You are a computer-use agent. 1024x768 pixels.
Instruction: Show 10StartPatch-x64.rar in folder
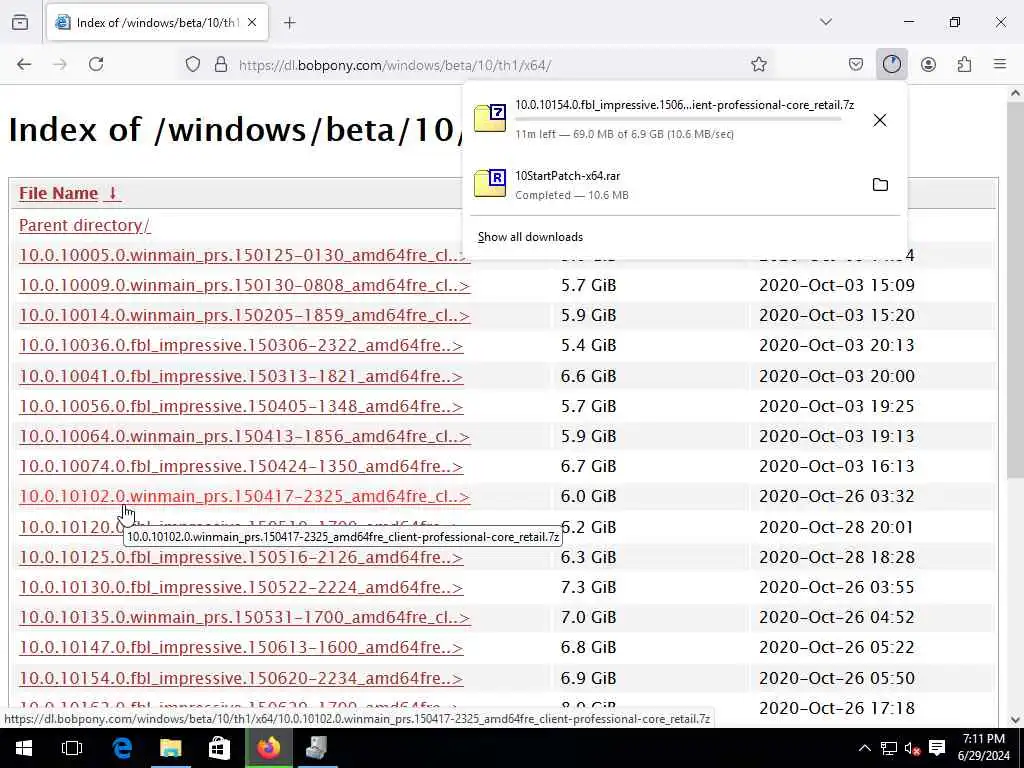click(x=880, y=185)
